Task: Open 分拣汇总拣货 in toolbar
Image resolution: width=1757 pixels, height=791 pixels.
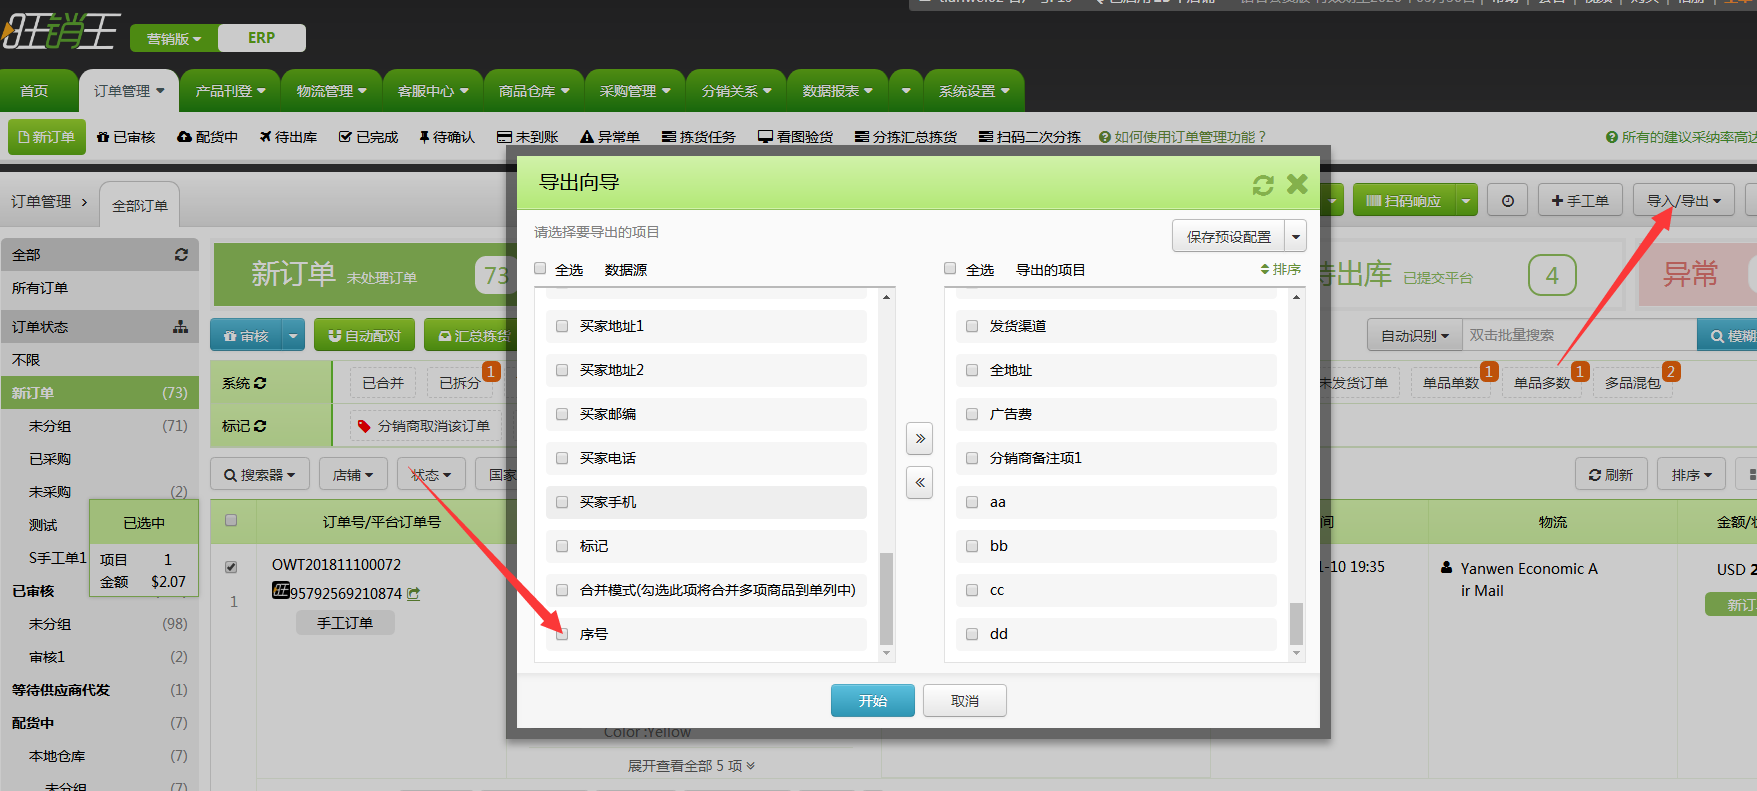Action: (906, 137)
